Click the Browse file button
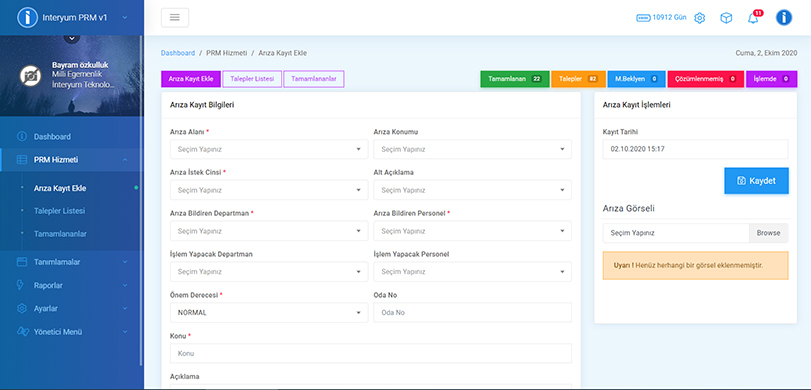This screenshot has width=811, height=390. (768, 233)
